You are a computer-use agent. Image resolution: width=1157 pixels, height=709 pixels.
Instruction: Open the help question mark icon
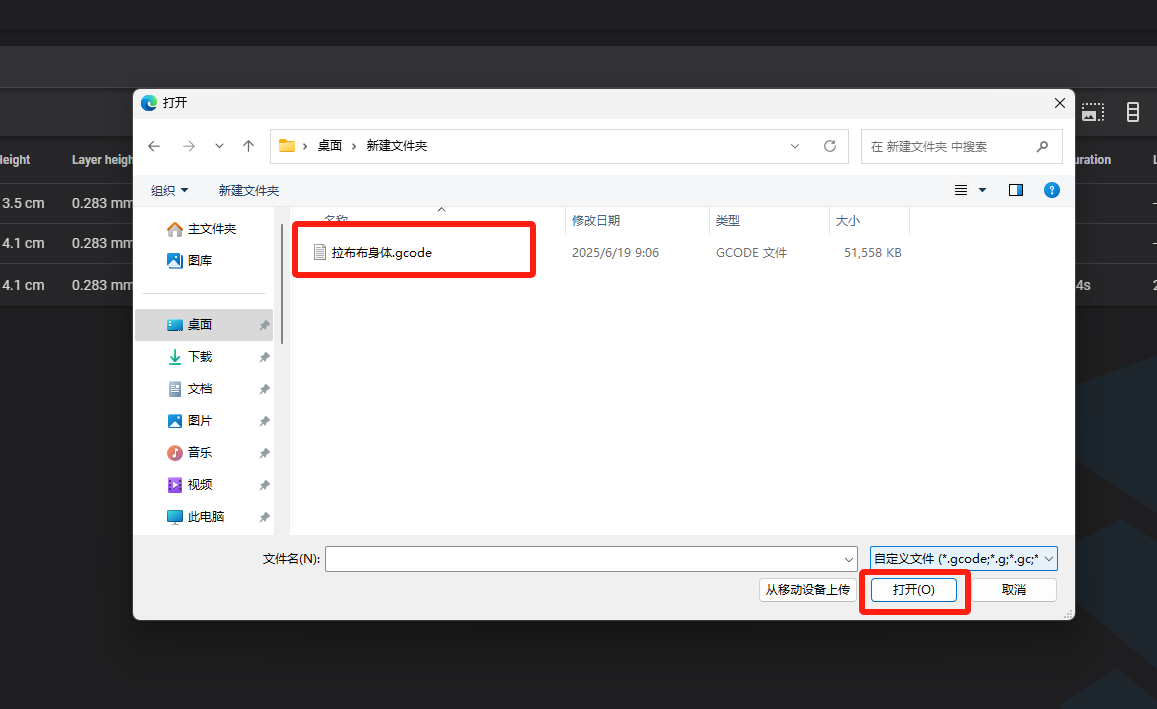[1051, 190]
